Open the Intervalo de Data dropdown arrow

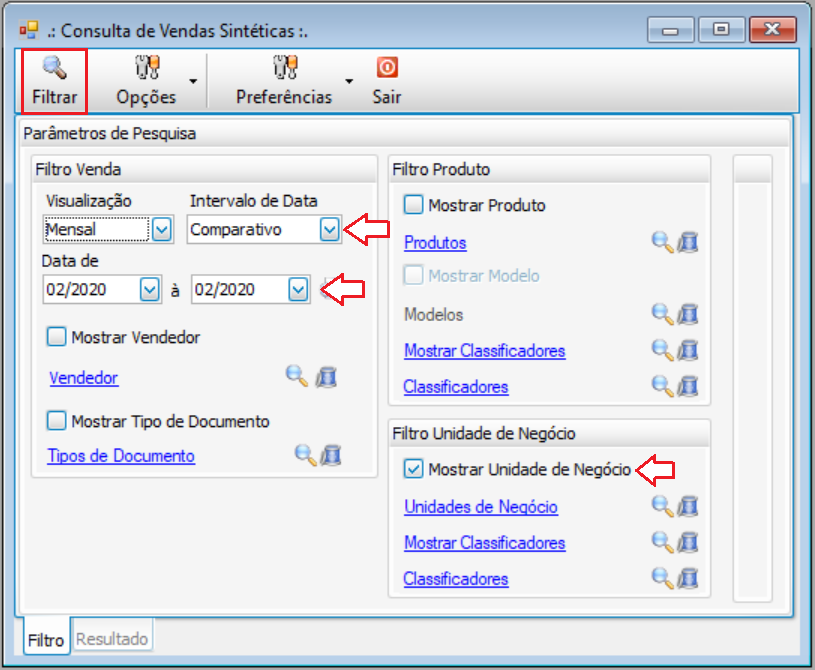[x=330, y=229]
